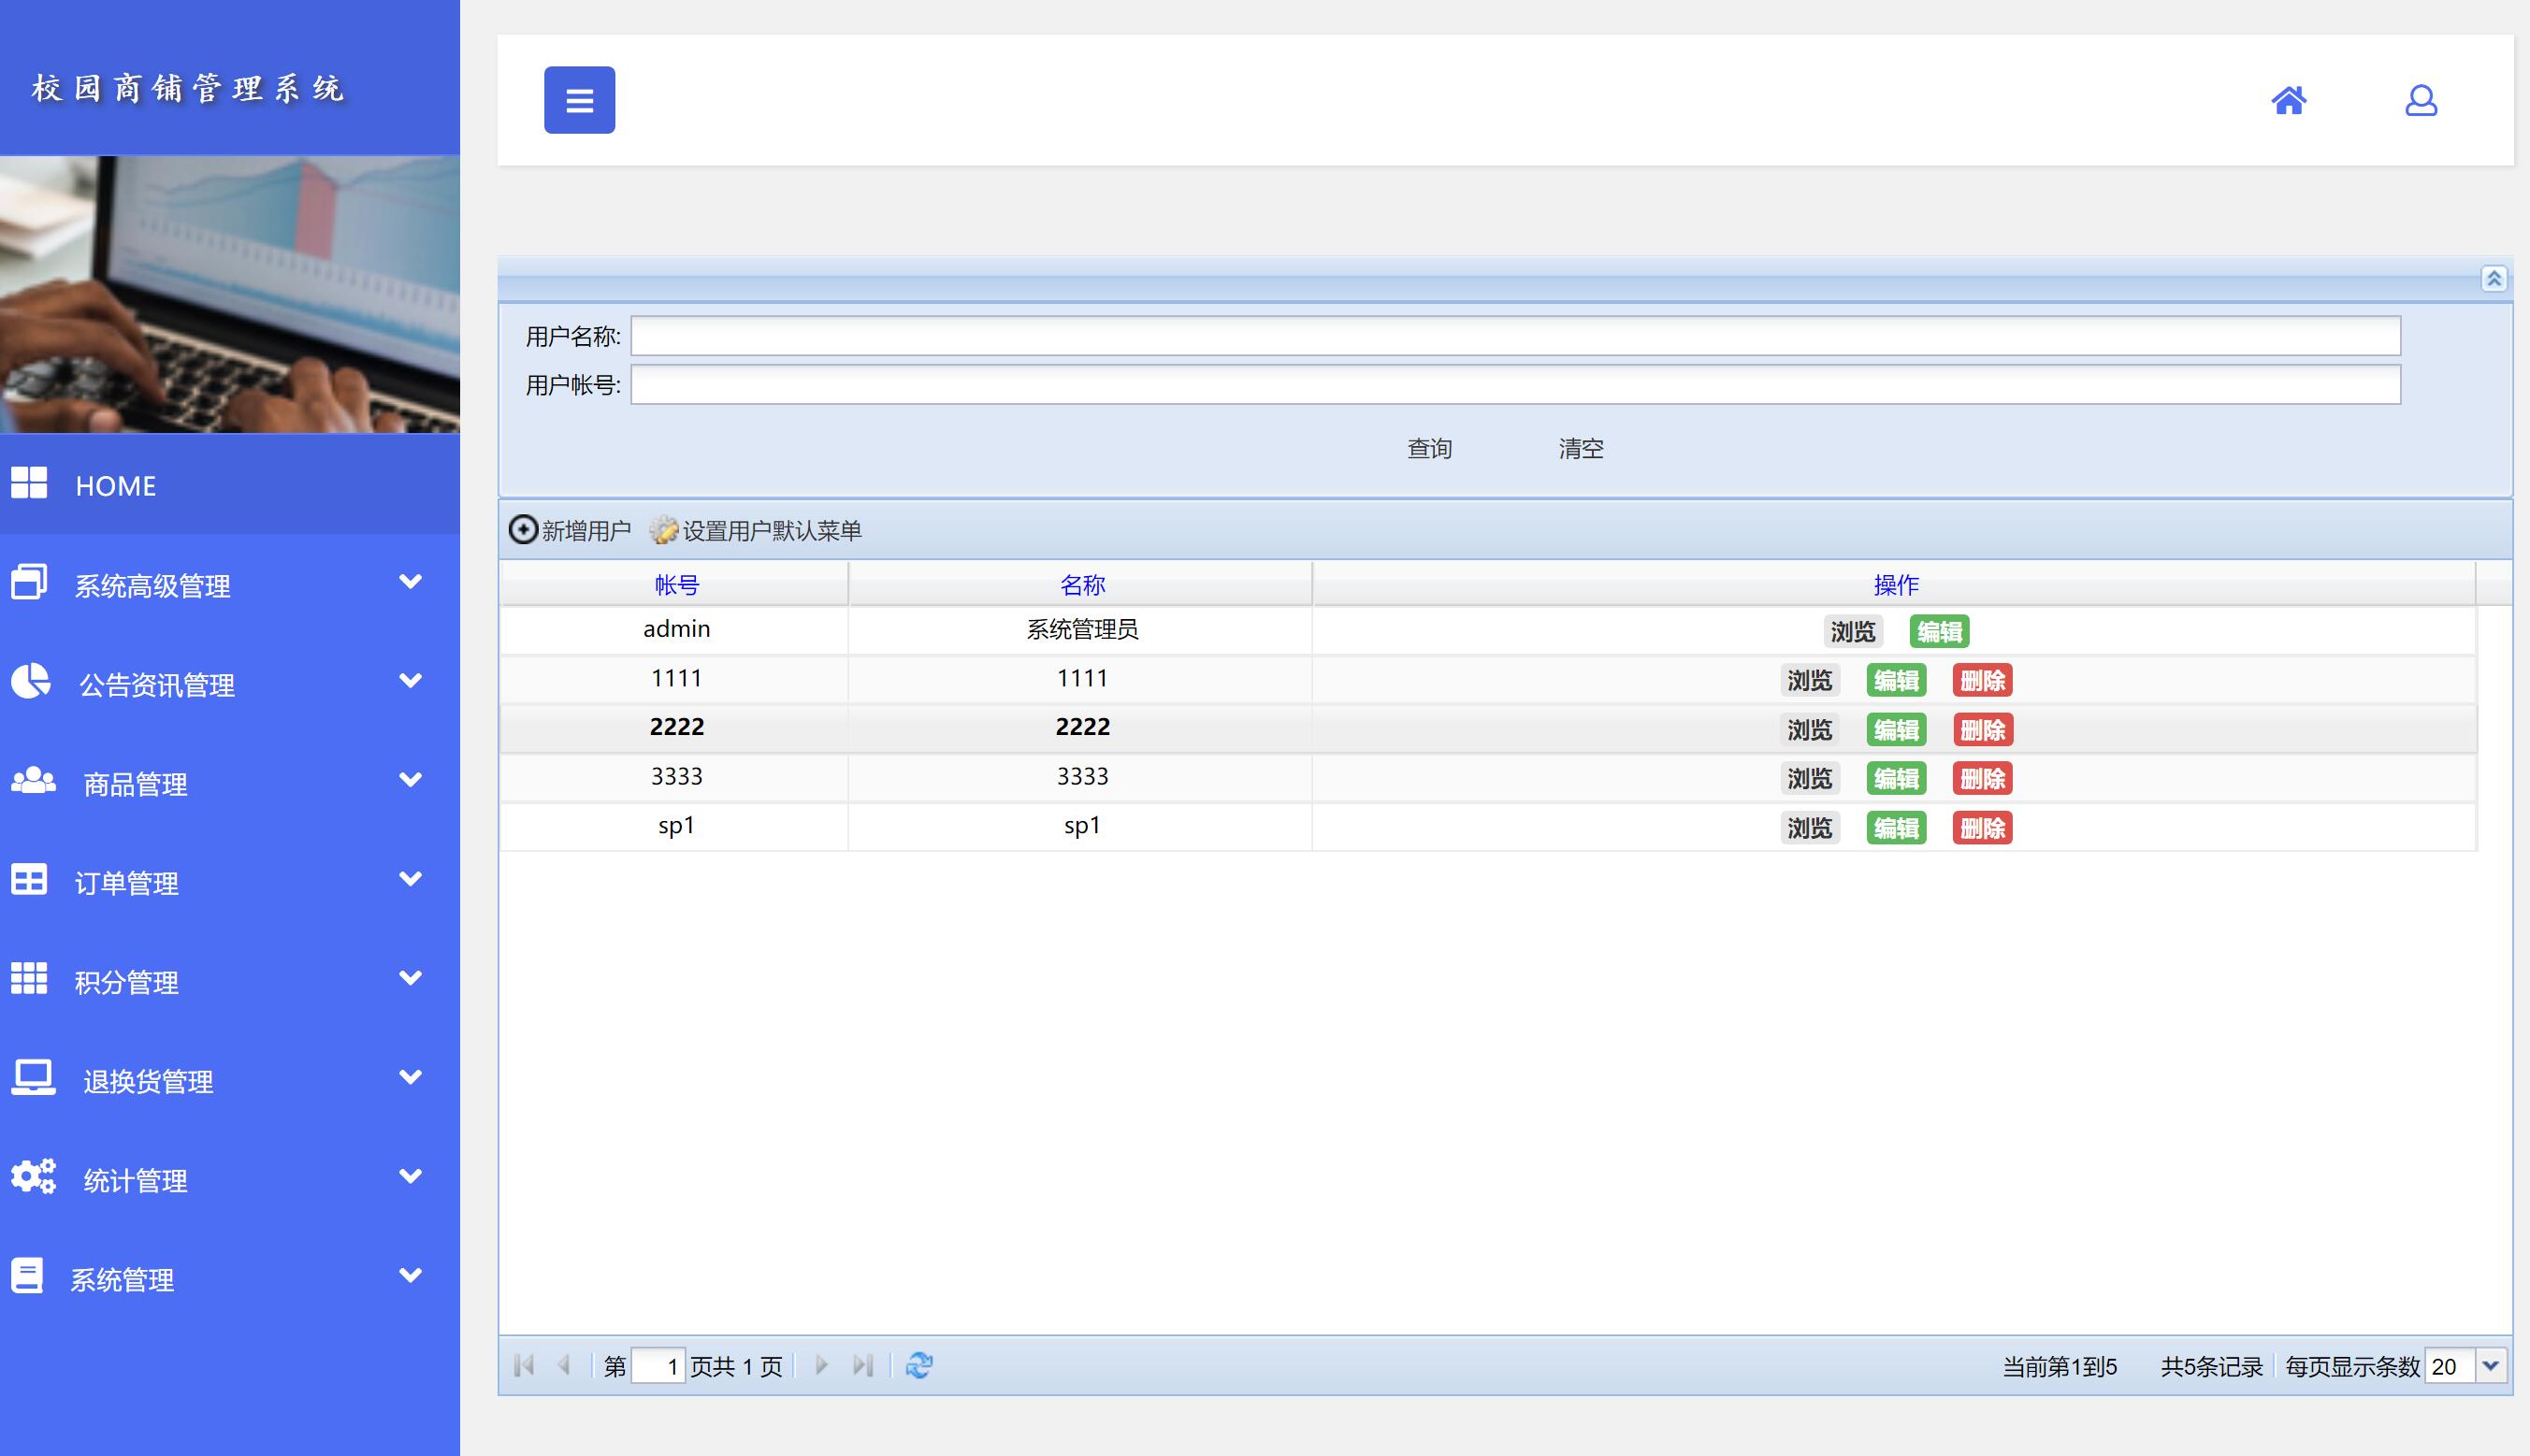Click the hamburger menu toggle button
Viewport: 2530px width, 1456px height.
click(x=579, y=100)
